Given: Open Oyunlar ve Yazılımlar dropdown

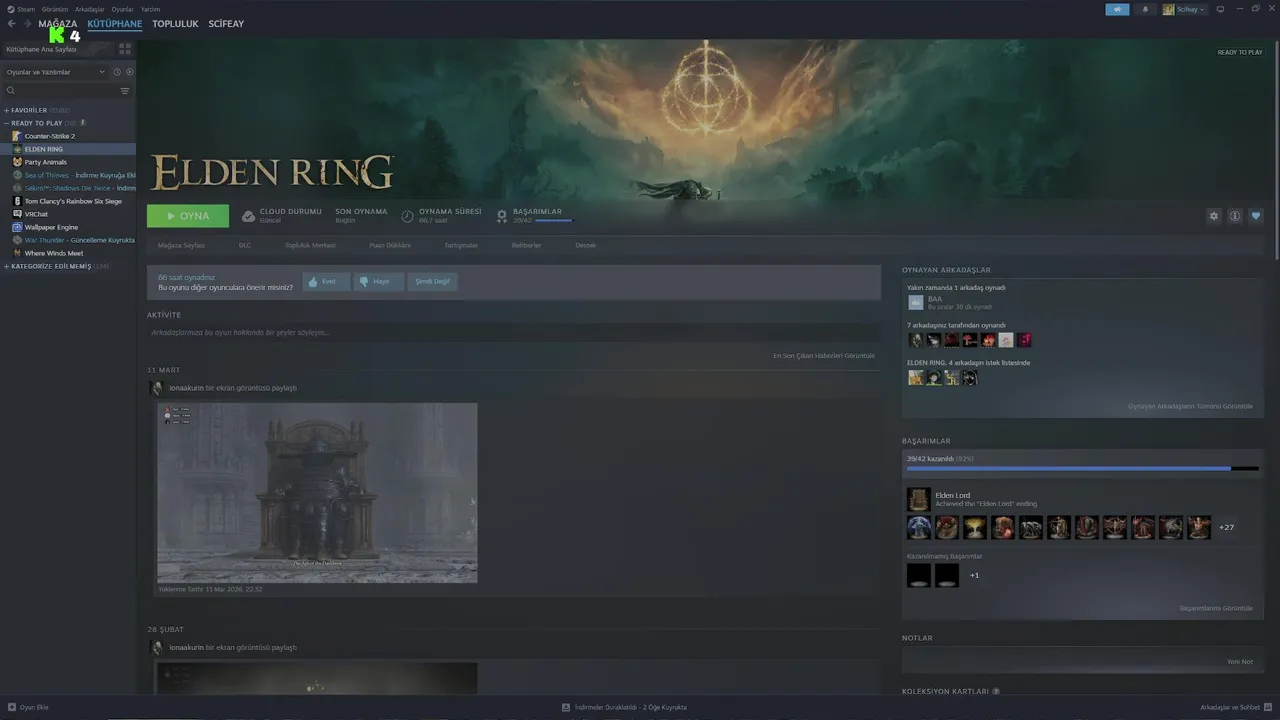Looking at the screenshot, I should [55, 72].
